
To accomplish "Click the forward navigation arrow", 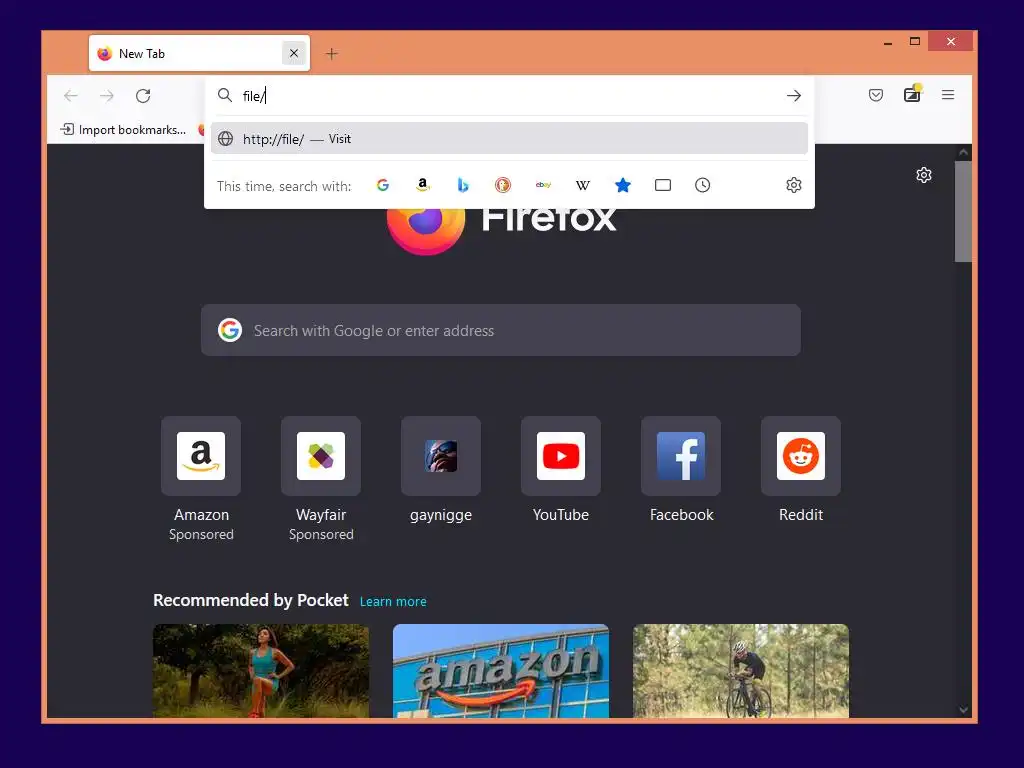I will pyautogui.click(x=106, y=96).
